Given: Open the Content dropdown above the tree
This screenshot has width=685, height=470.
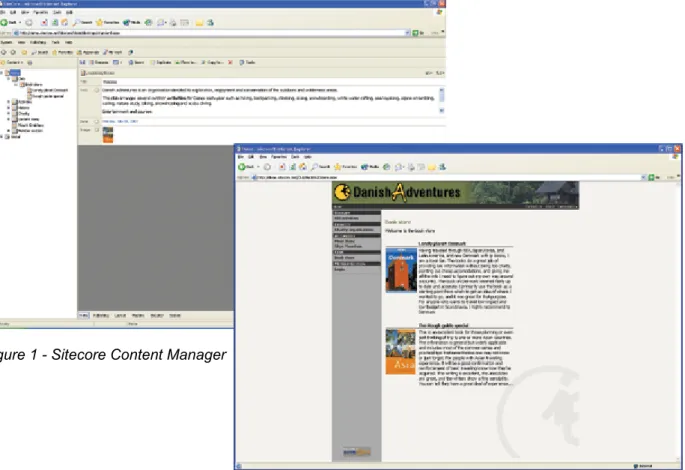Looking at the screenshot, I should tap(12, 62).
